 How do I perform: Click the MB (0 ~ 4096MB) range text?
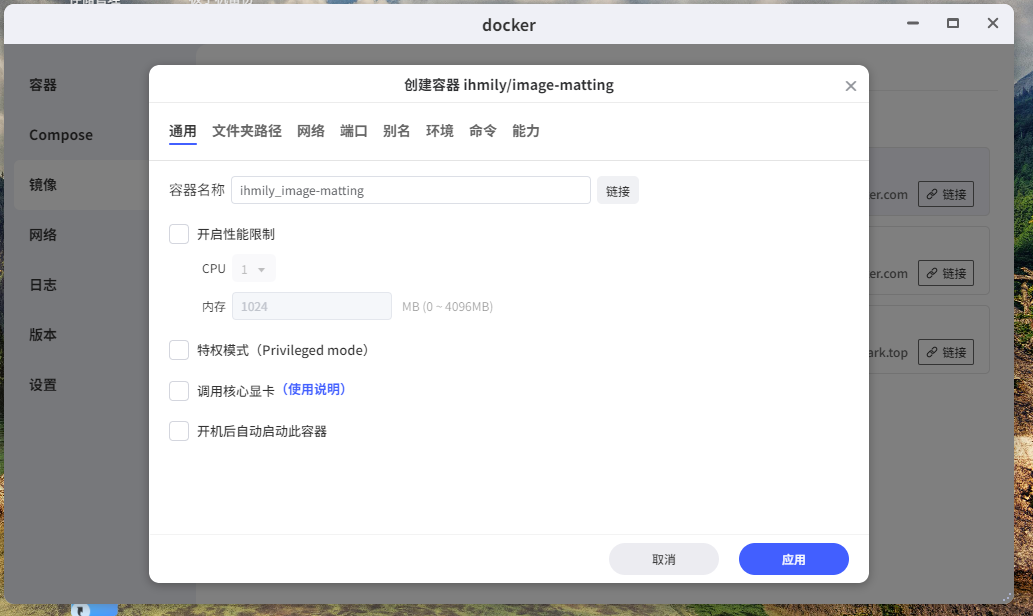tap(447, 306)
